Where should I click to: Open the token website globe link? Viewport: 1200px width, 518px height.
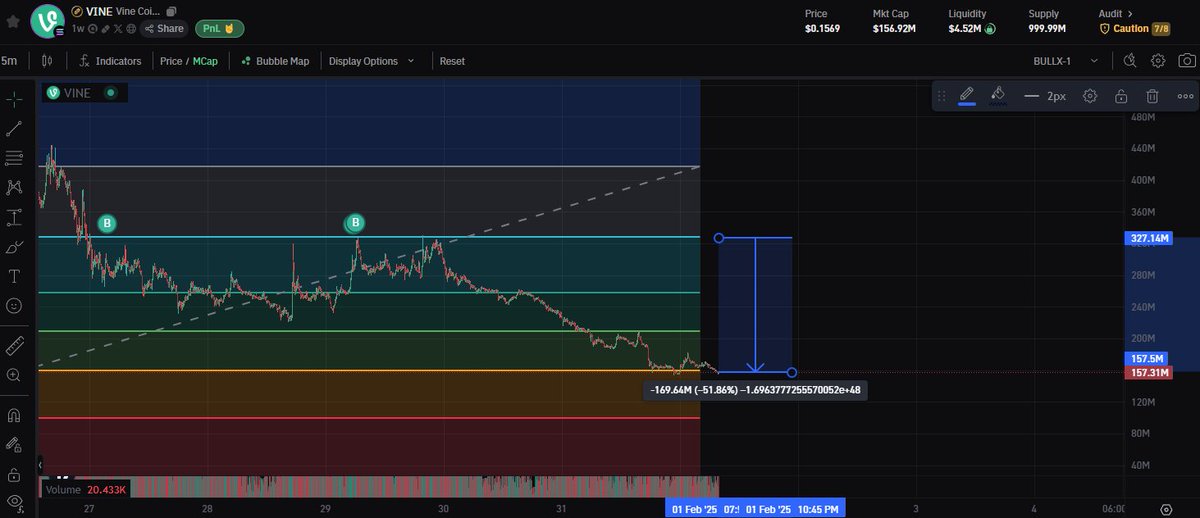[x=131, y=29]
